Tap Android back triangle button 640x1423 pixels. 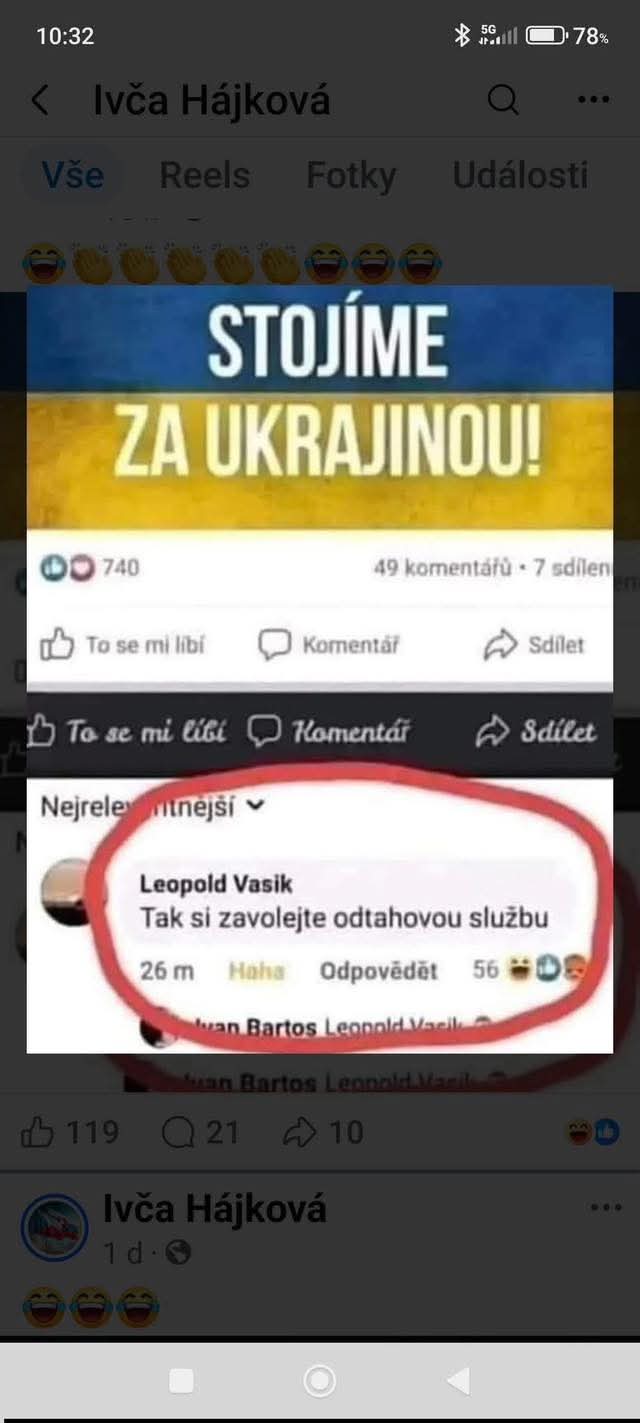click(458, 1381)
